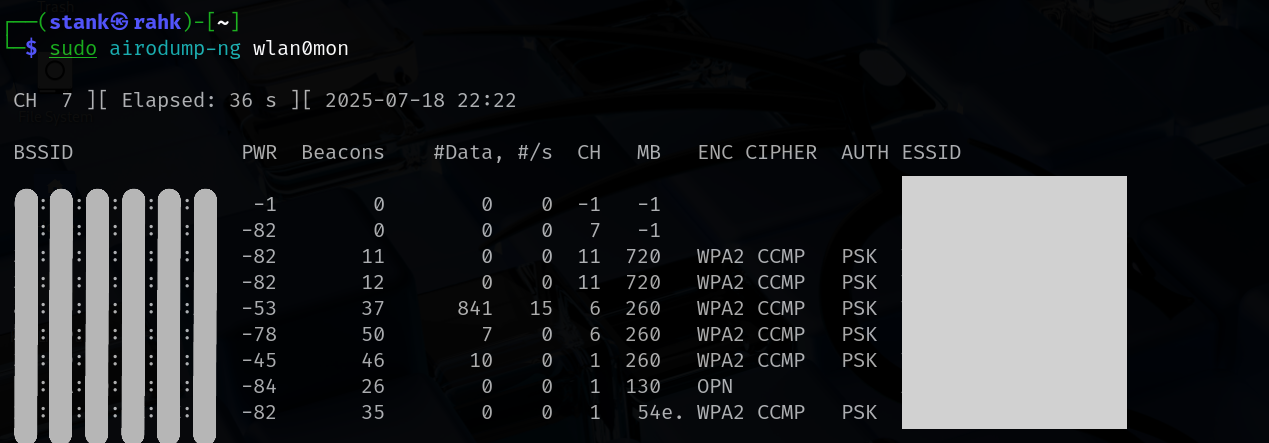Click the Beacons column header
The image size is (1269, 443).
(343, 153)
